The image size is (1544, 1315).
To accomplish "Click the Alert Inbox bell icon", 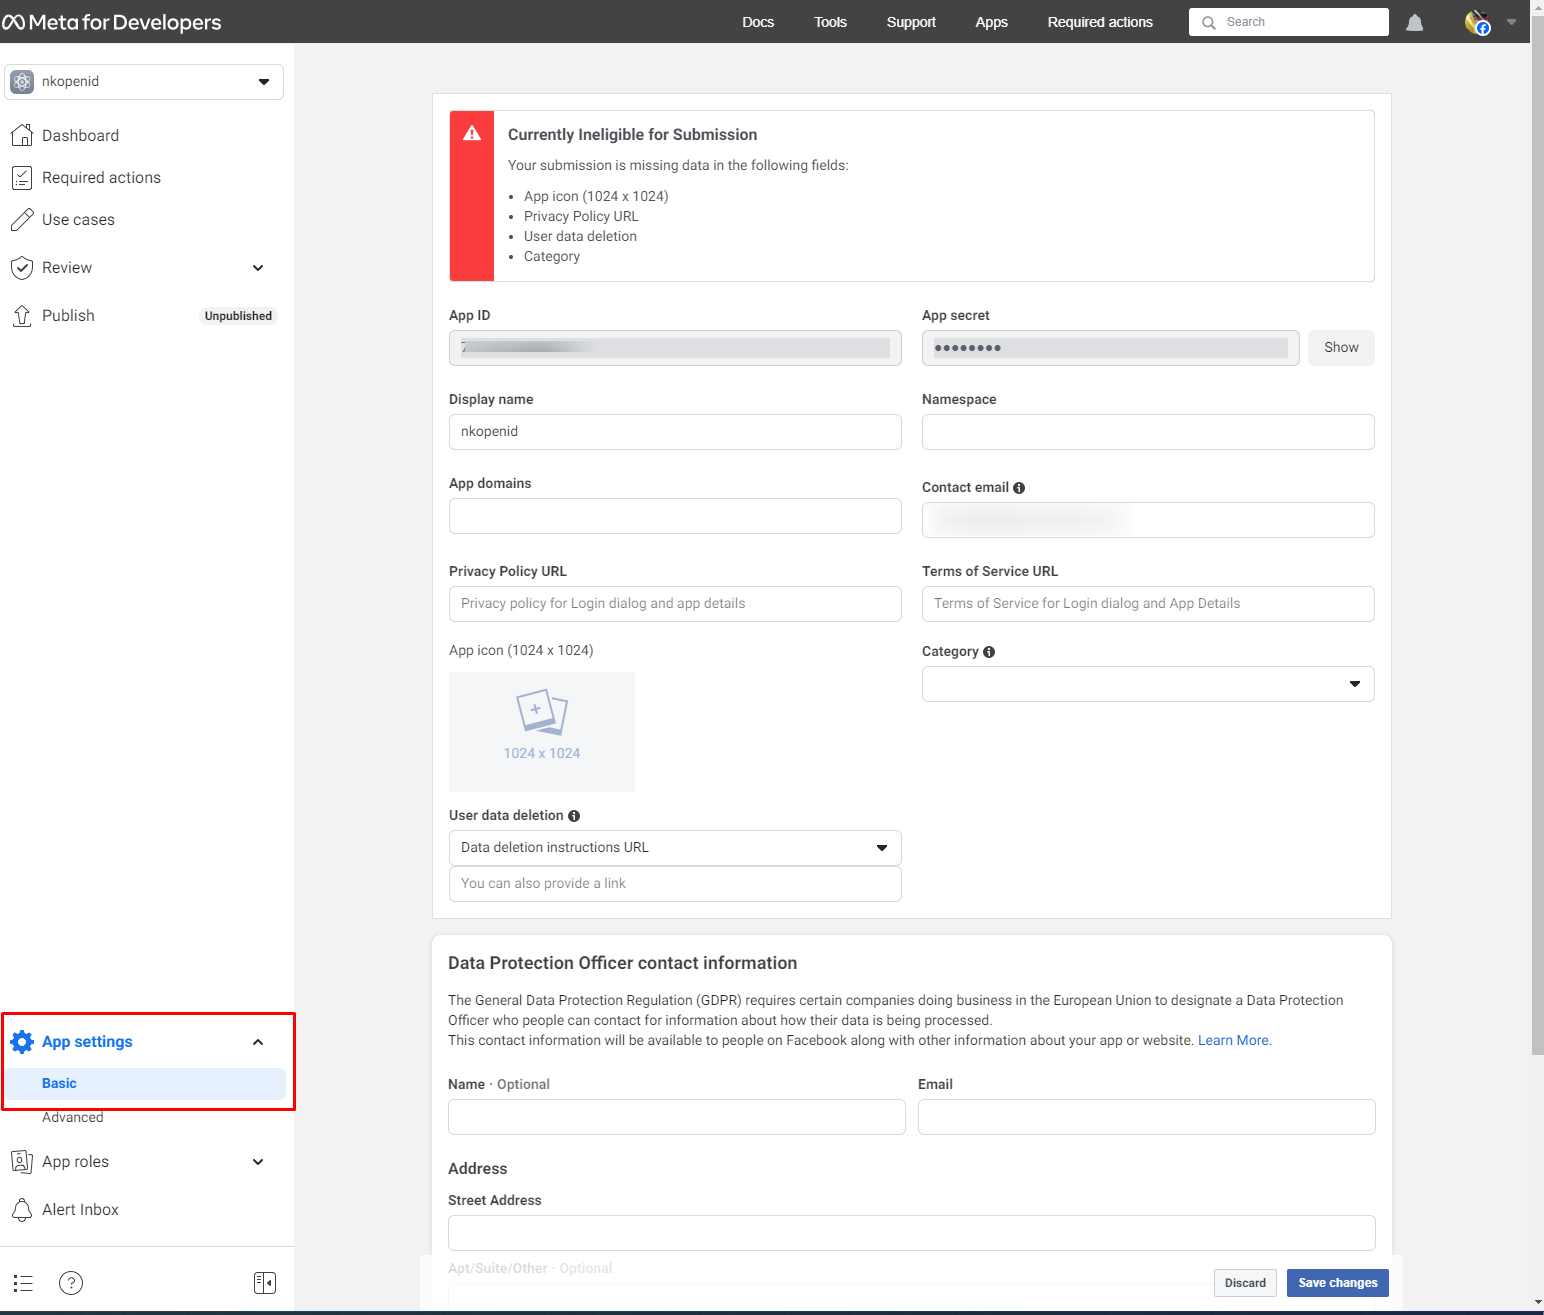I will coord(22,1209).
